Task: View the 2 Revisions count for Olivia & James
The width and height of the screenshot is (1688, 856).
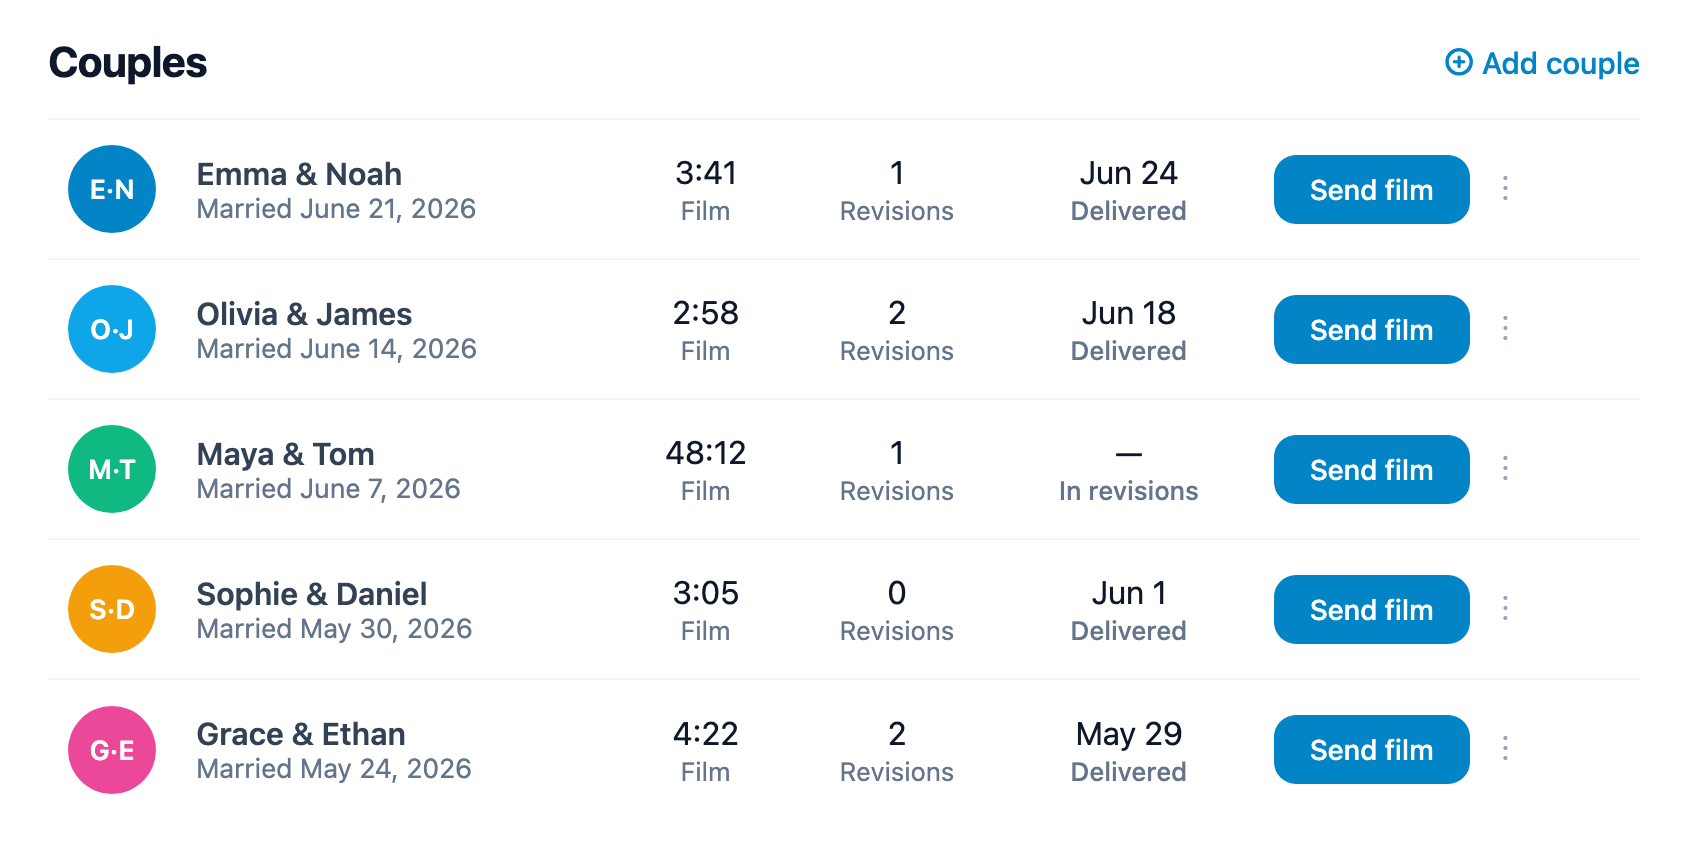Action: pyautogui.click(x=897, y=331)
